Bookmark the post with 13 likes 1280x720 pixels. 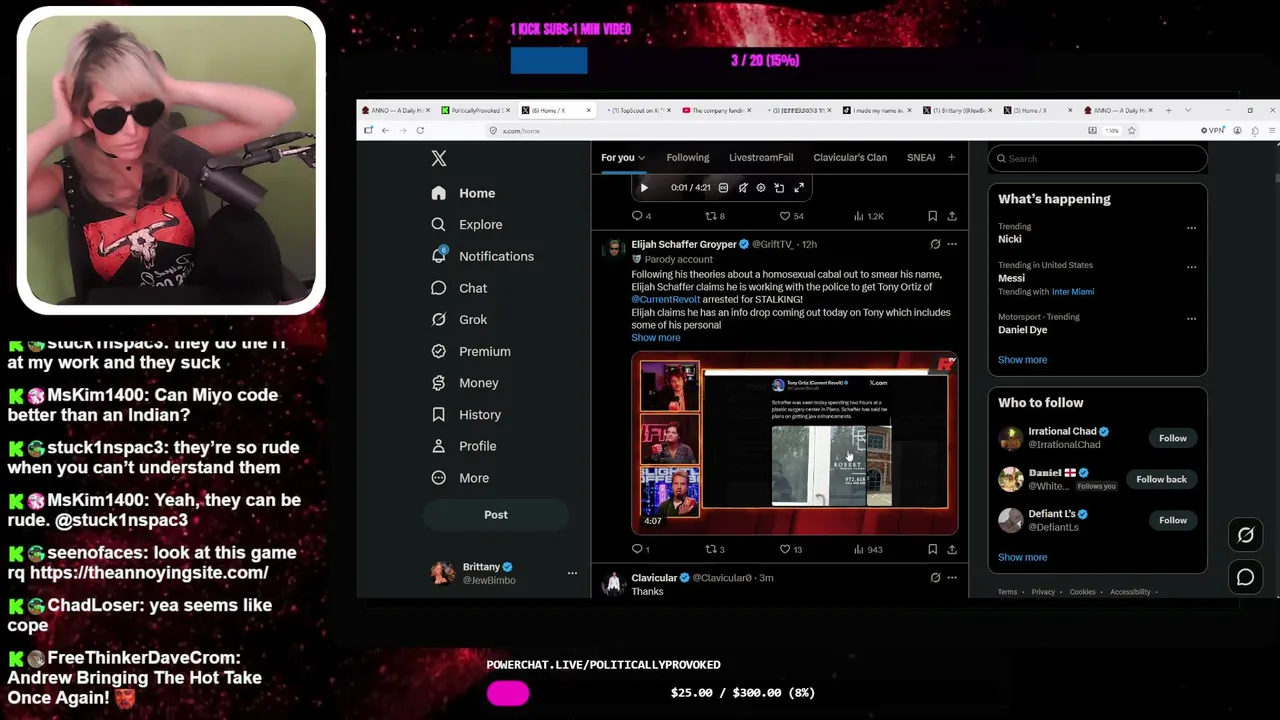point(933,549)
